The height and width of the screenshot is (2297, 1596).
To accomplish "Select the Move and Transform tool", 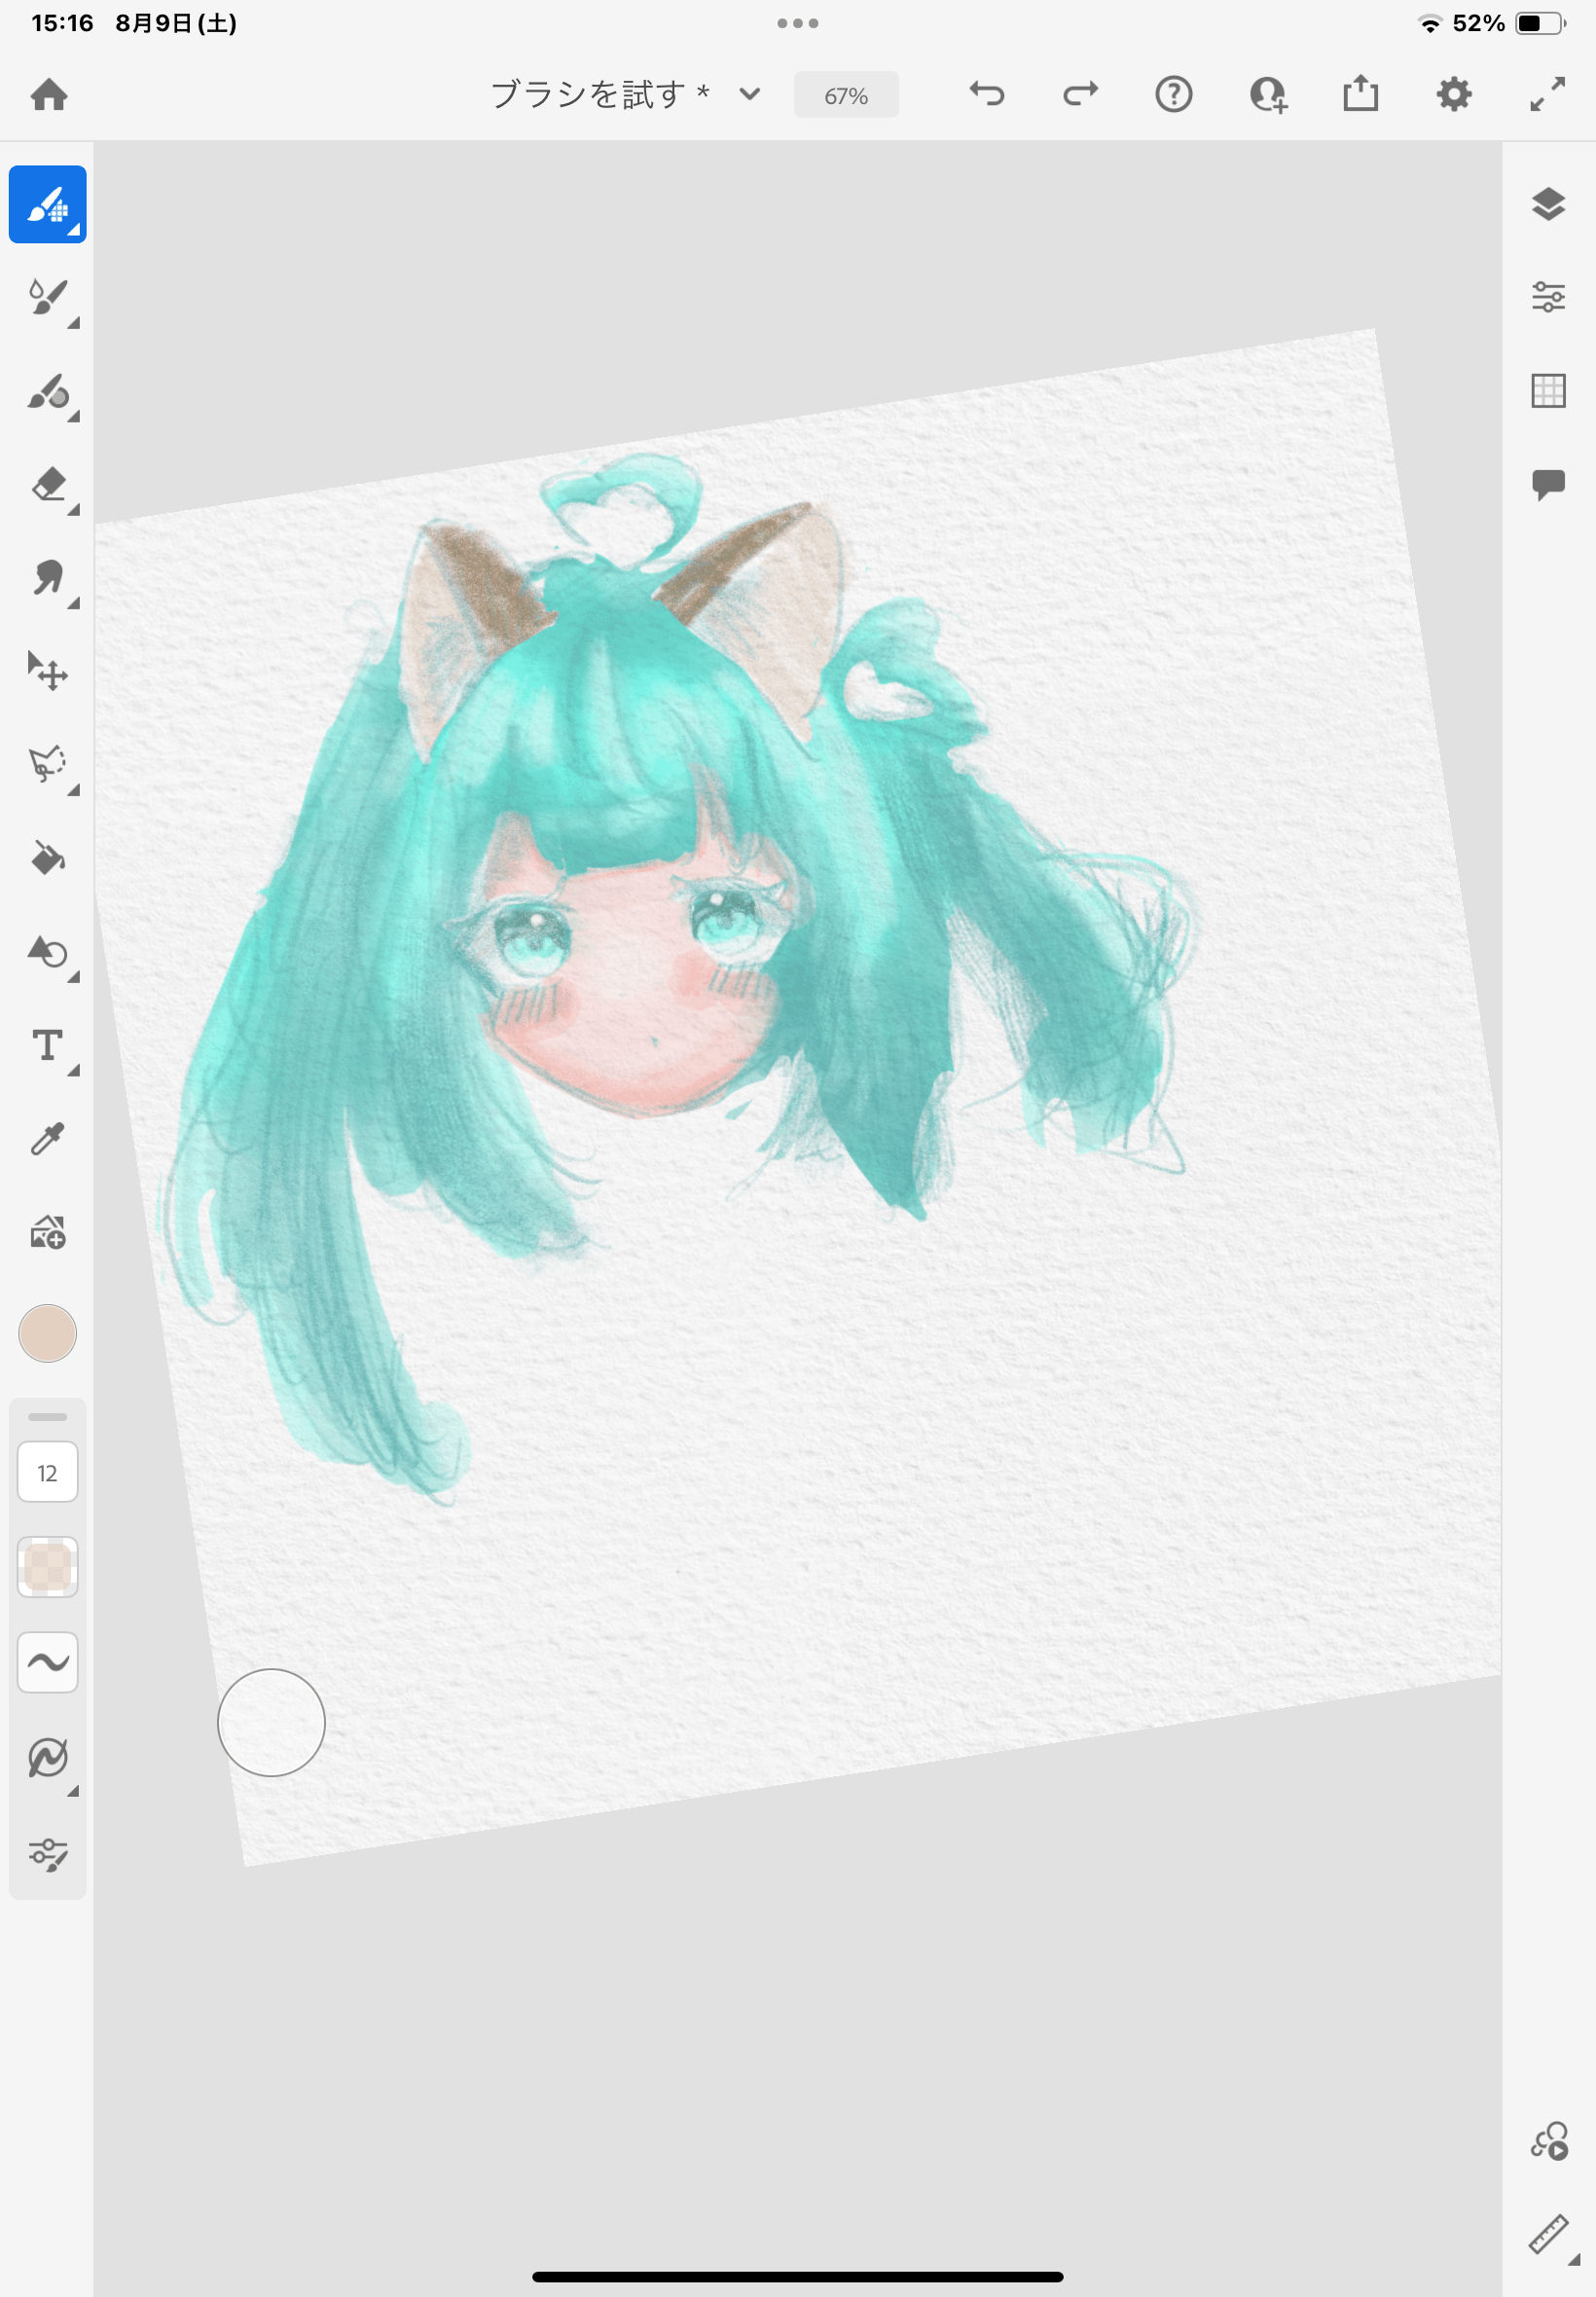I will pos(48,671).
